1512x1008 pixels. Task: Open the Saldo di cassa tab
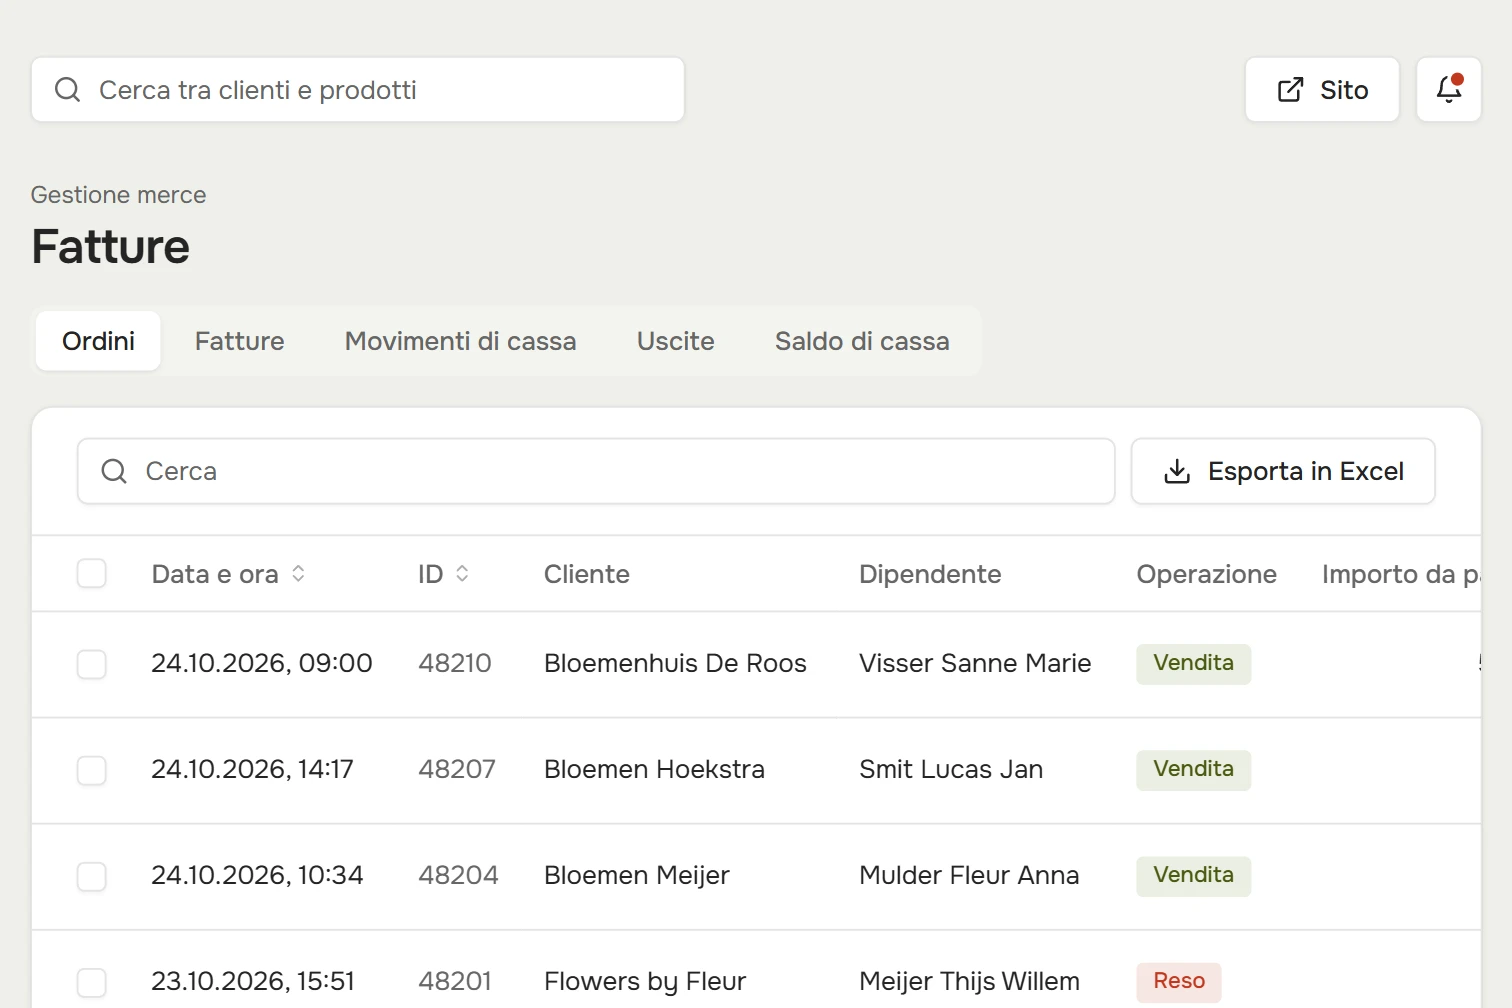click(x=862, y=341)
